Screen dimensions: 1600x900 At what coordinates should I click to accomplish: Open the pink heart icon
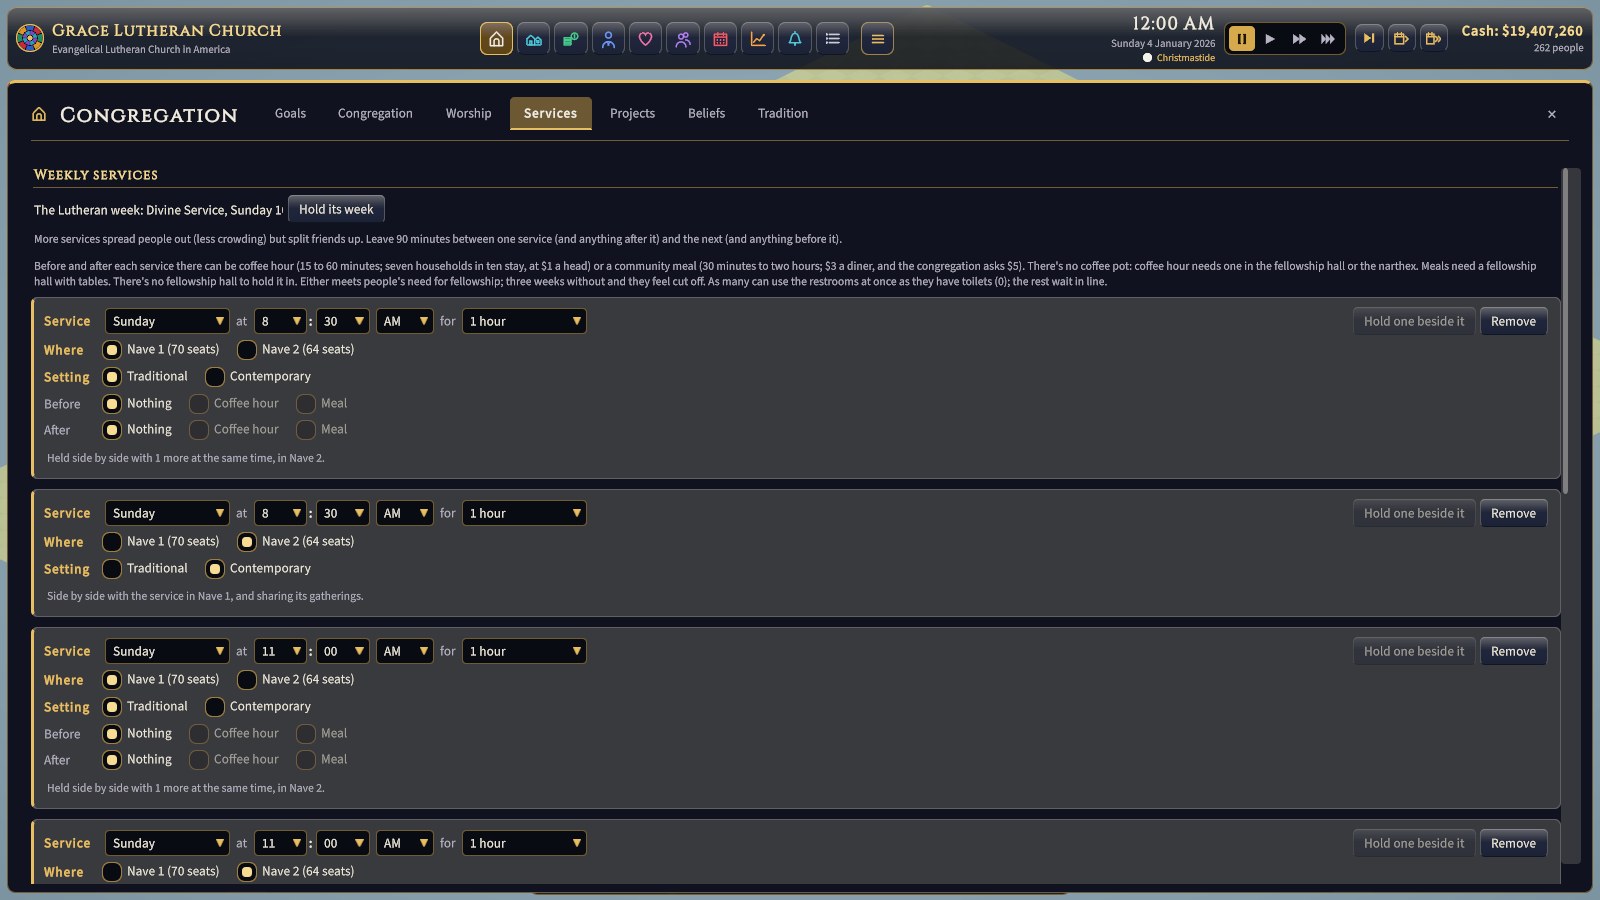pyautogui.click(x=645, y=39)
